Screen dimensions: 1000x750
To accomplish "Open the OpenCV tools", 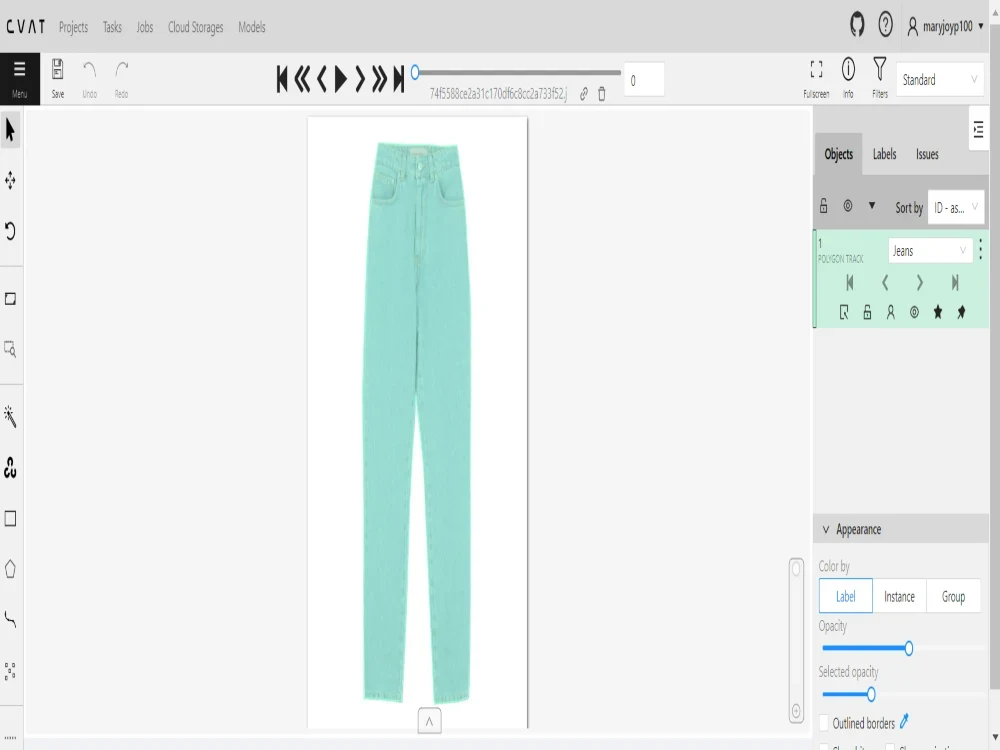I will tap(10, 467).
